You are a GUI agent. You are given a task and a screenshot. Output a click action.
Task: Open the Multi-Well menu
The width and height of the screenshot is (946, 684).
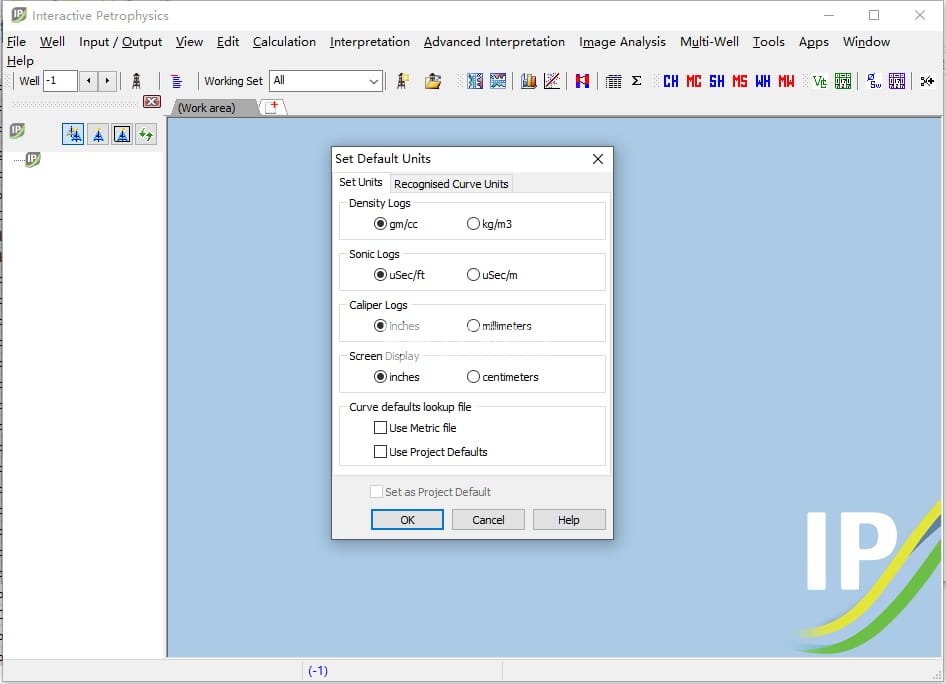(x=709, y=42)
